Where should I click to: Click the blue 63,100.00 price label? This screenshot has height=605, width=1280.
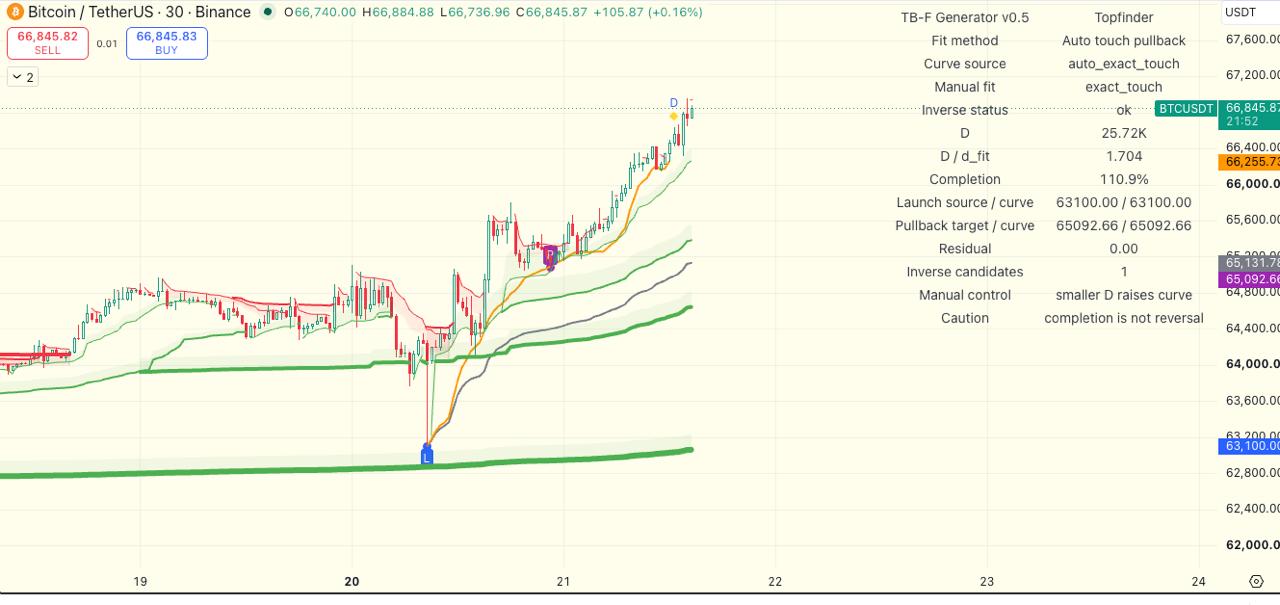click(1249, 446)
